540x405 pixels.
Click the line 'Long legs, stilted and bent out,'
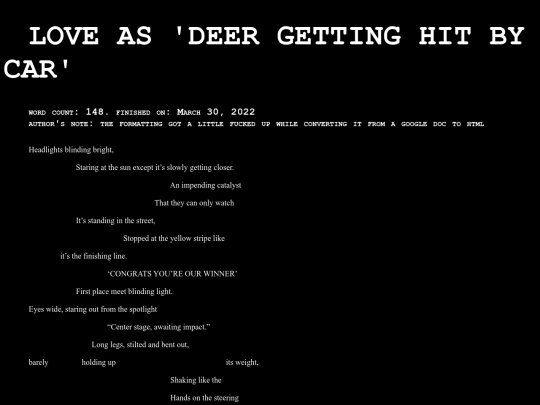140,345
